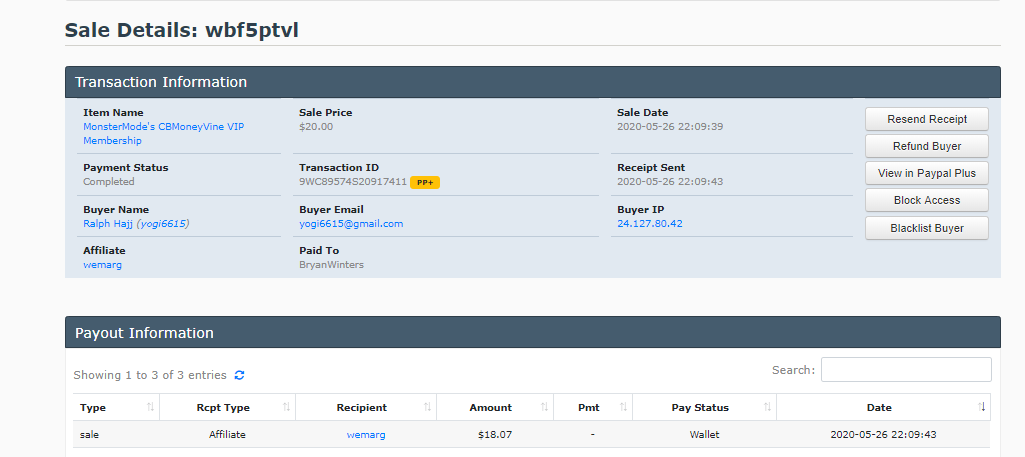Image resolution: width=1025 pixels, height=457 pixels.
Task: Open recipient wemarg link in payout table
Action: coord(366,434)
